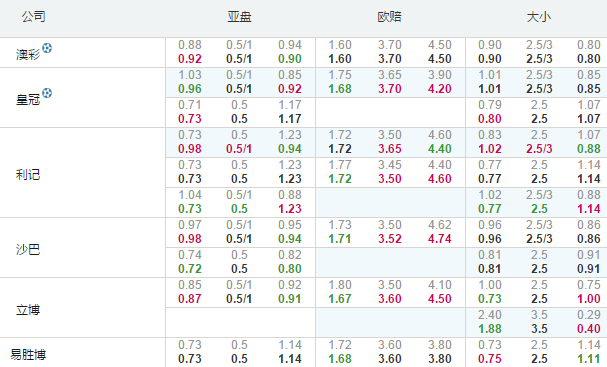Select the gray 1.04 value
This screenshot has height=367, width=607.
[x=190, y=195]
